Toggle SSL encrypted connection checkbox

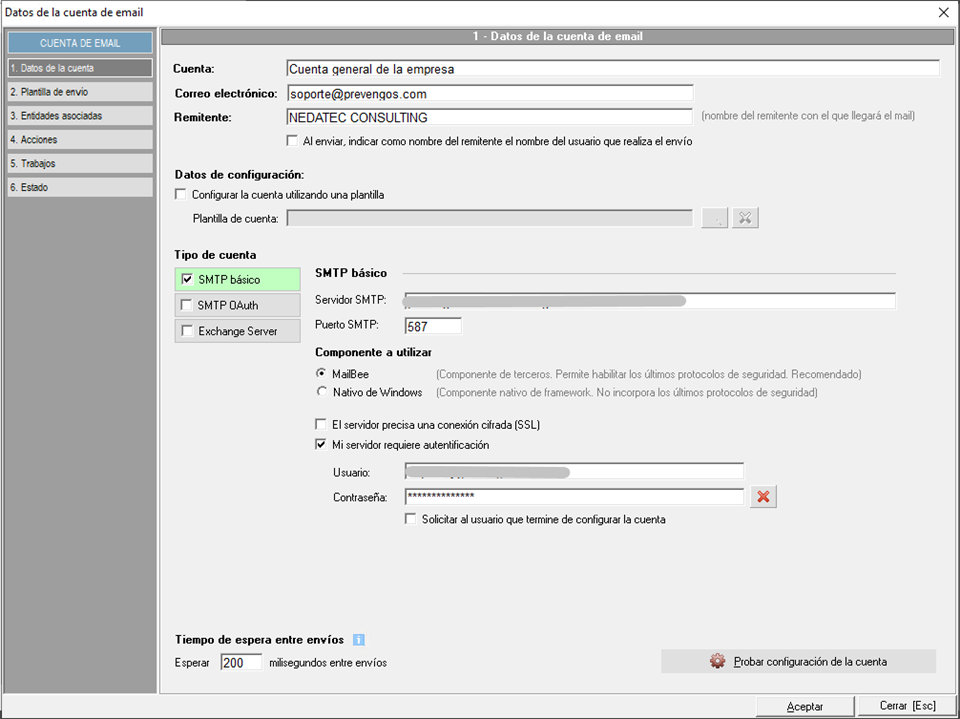click(321, 425)
